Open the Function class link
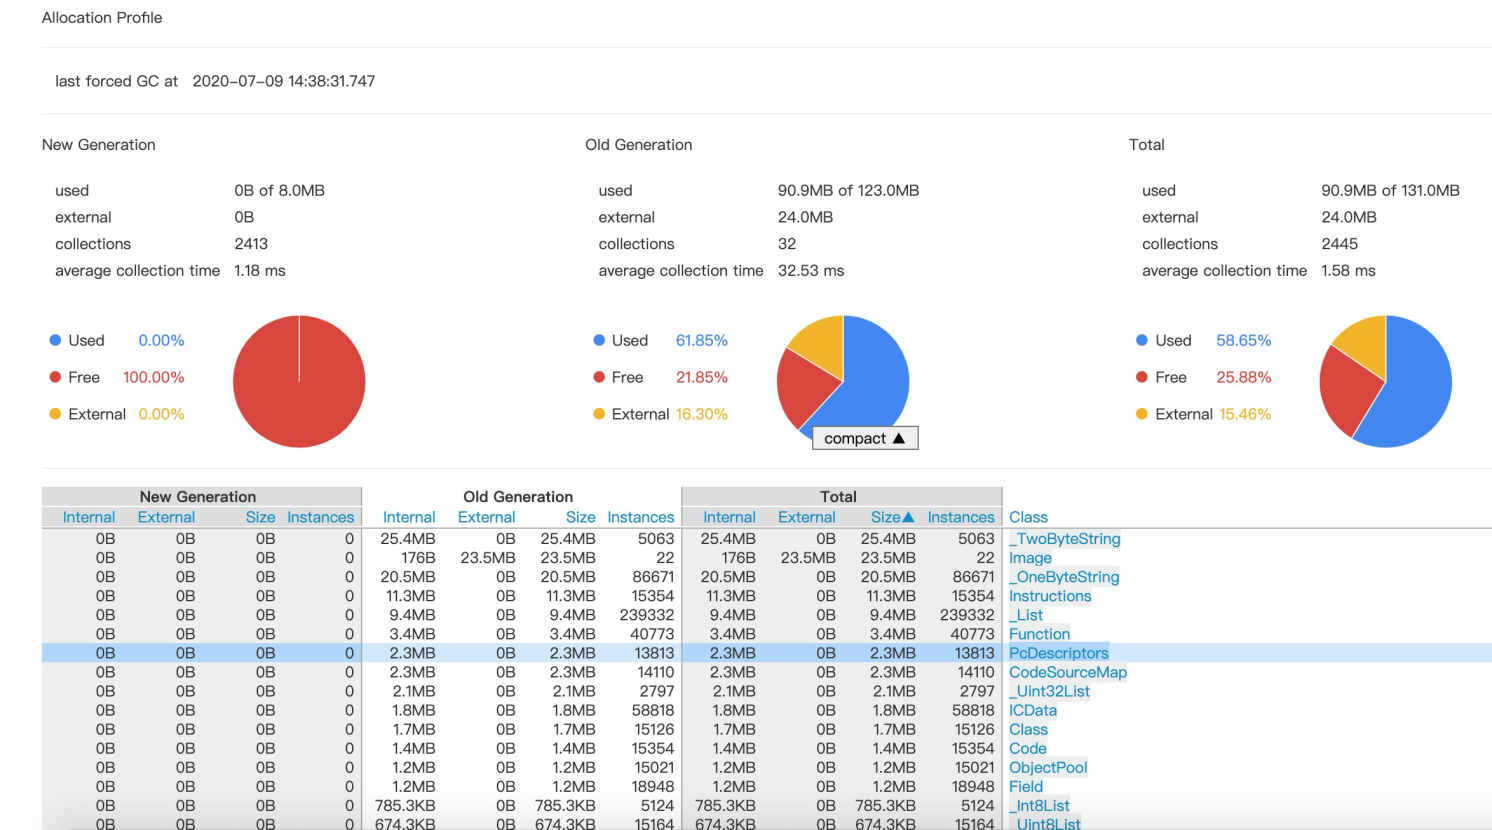1492x830 pixels. point(1039,634)
